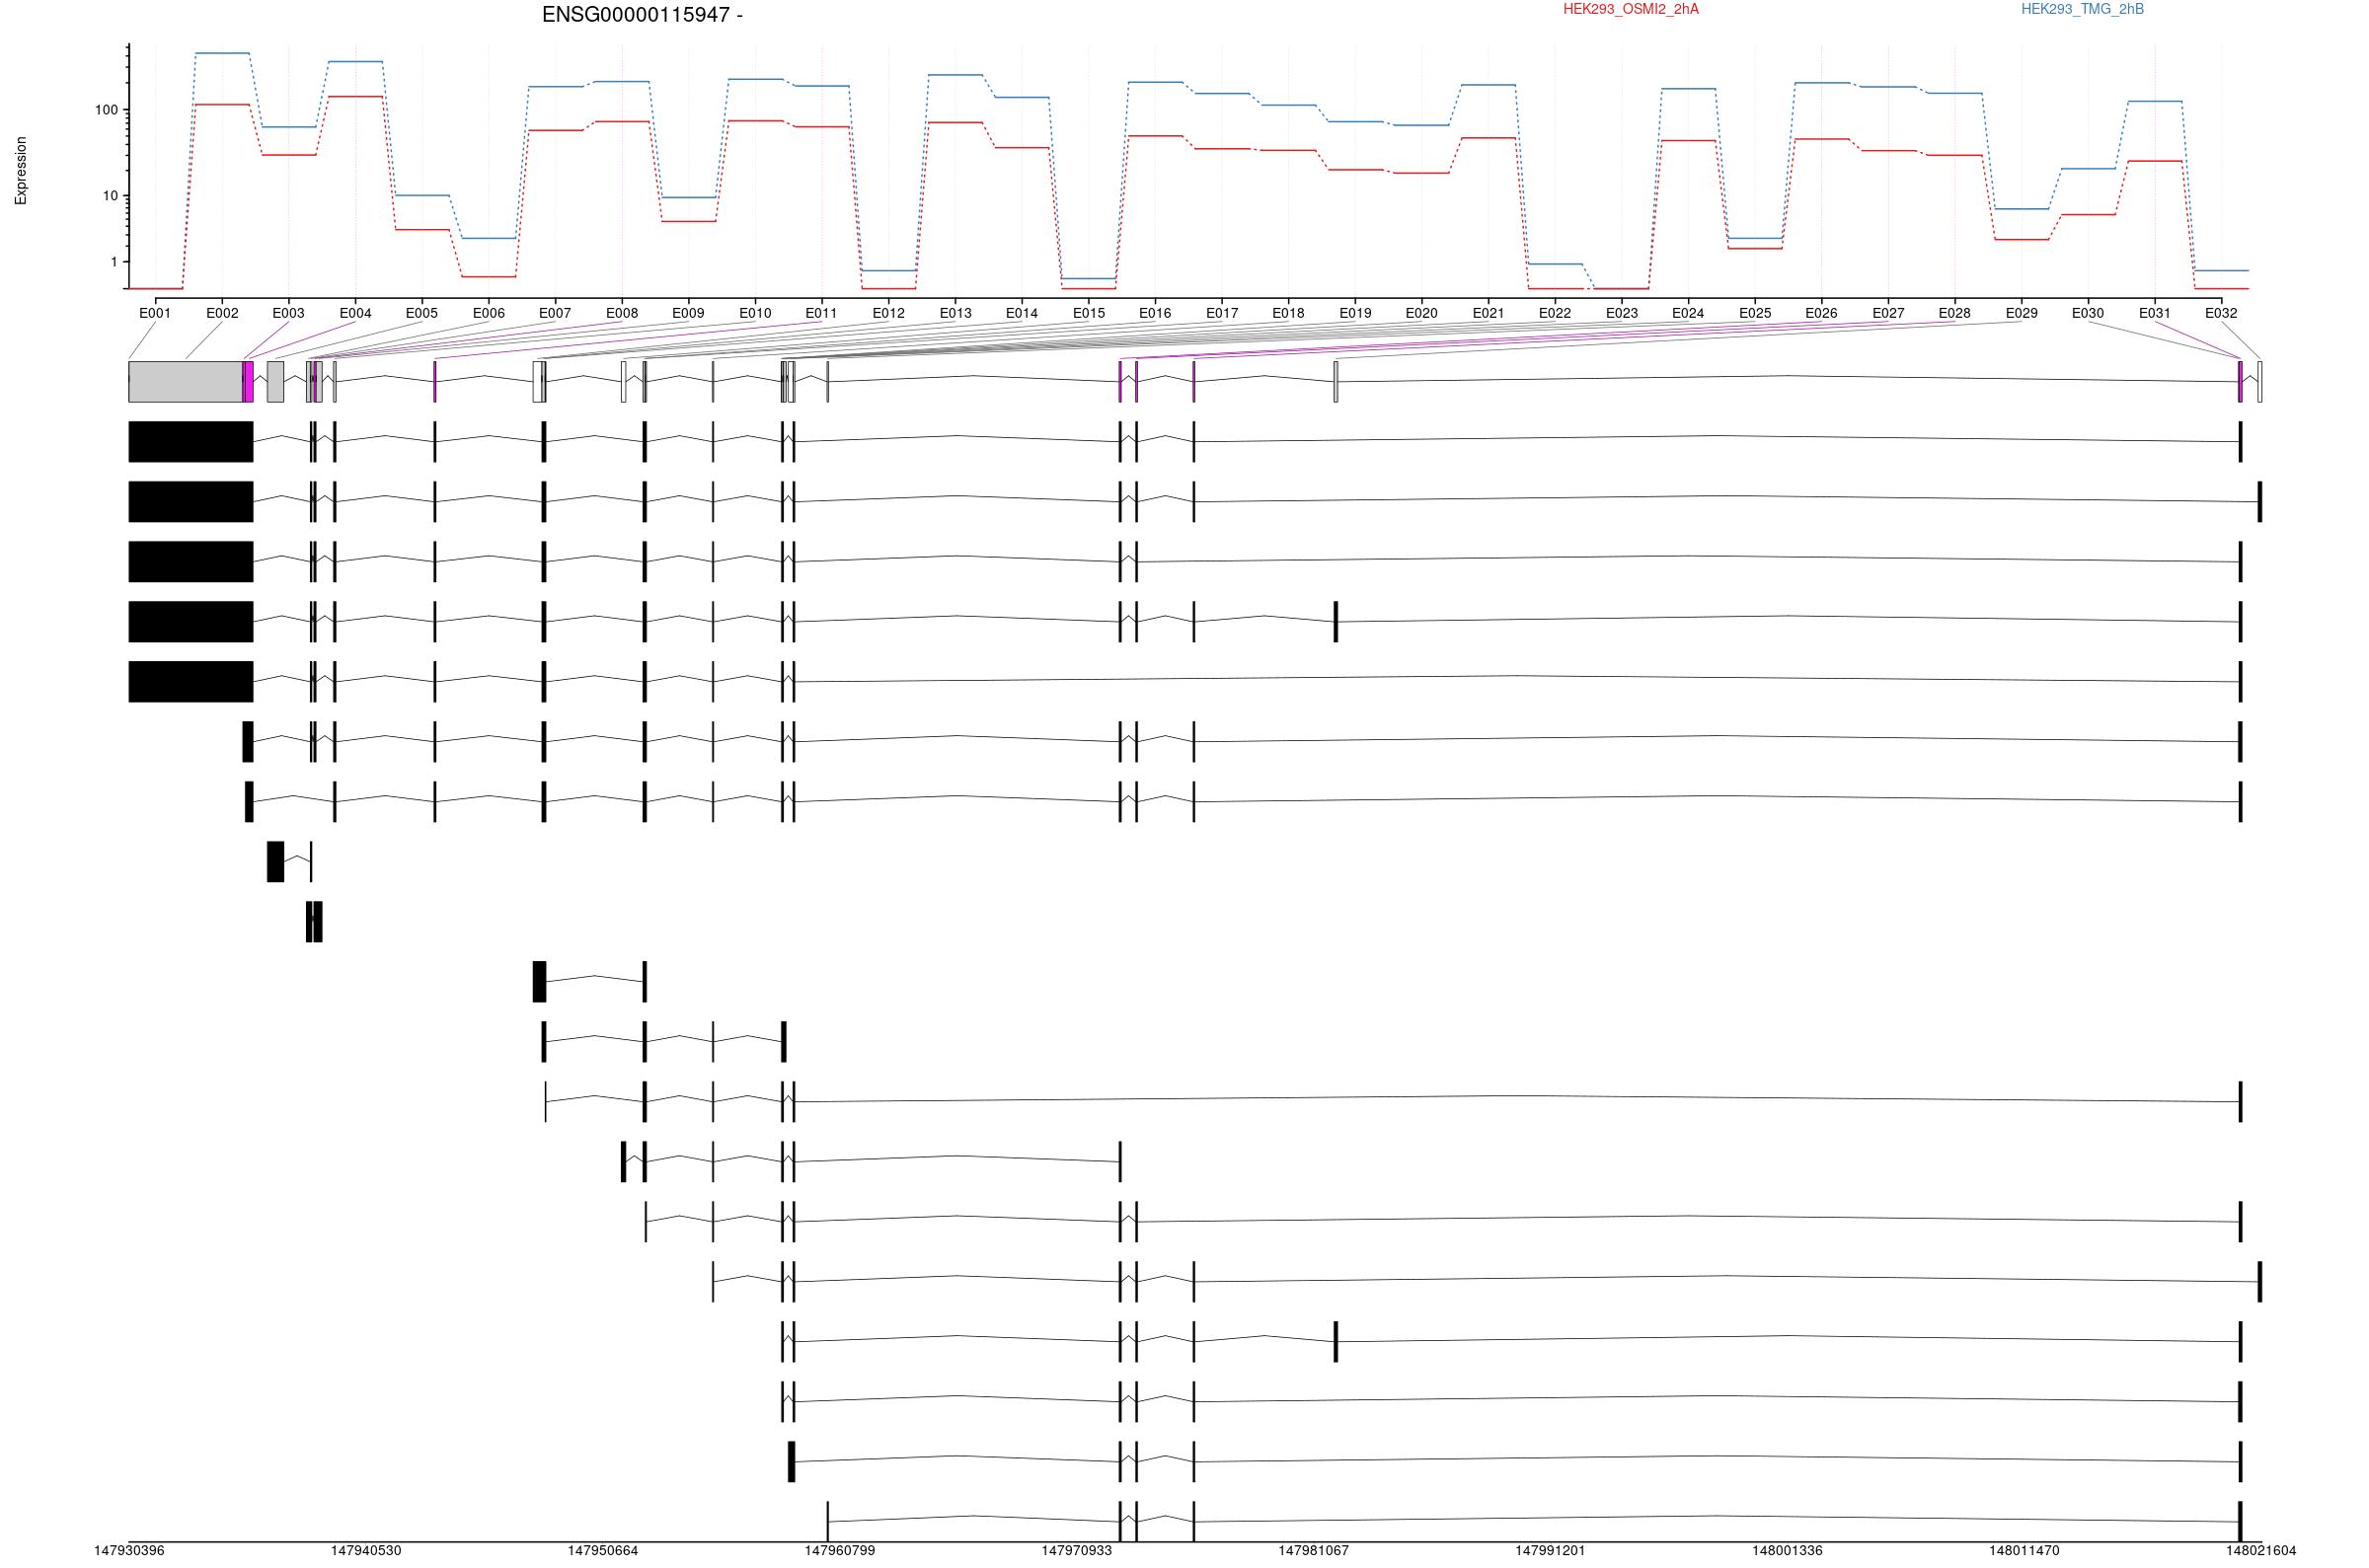2369x1568 pixels.
Task: Click exon label E020
Action: click(x=1422, y=313)
